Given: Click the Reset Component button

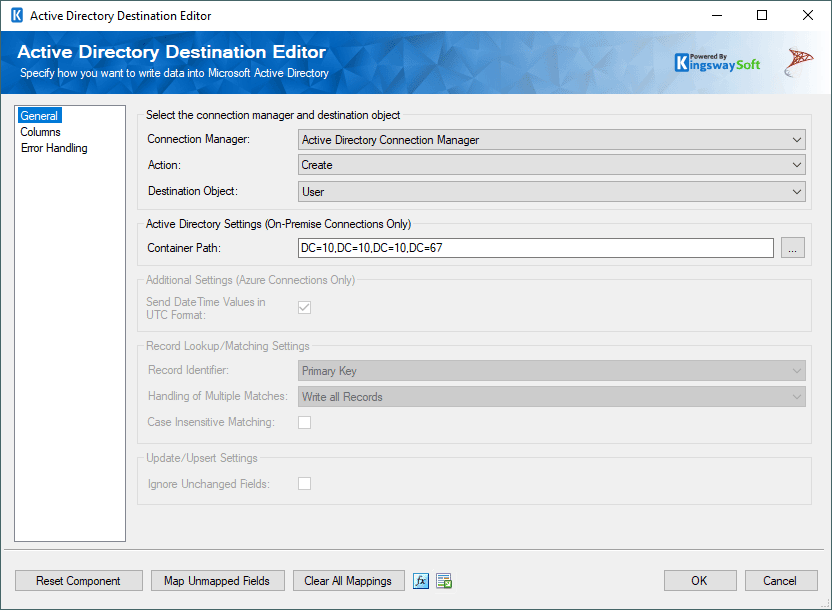Looking at the screenshot, I should coord(79,581).
